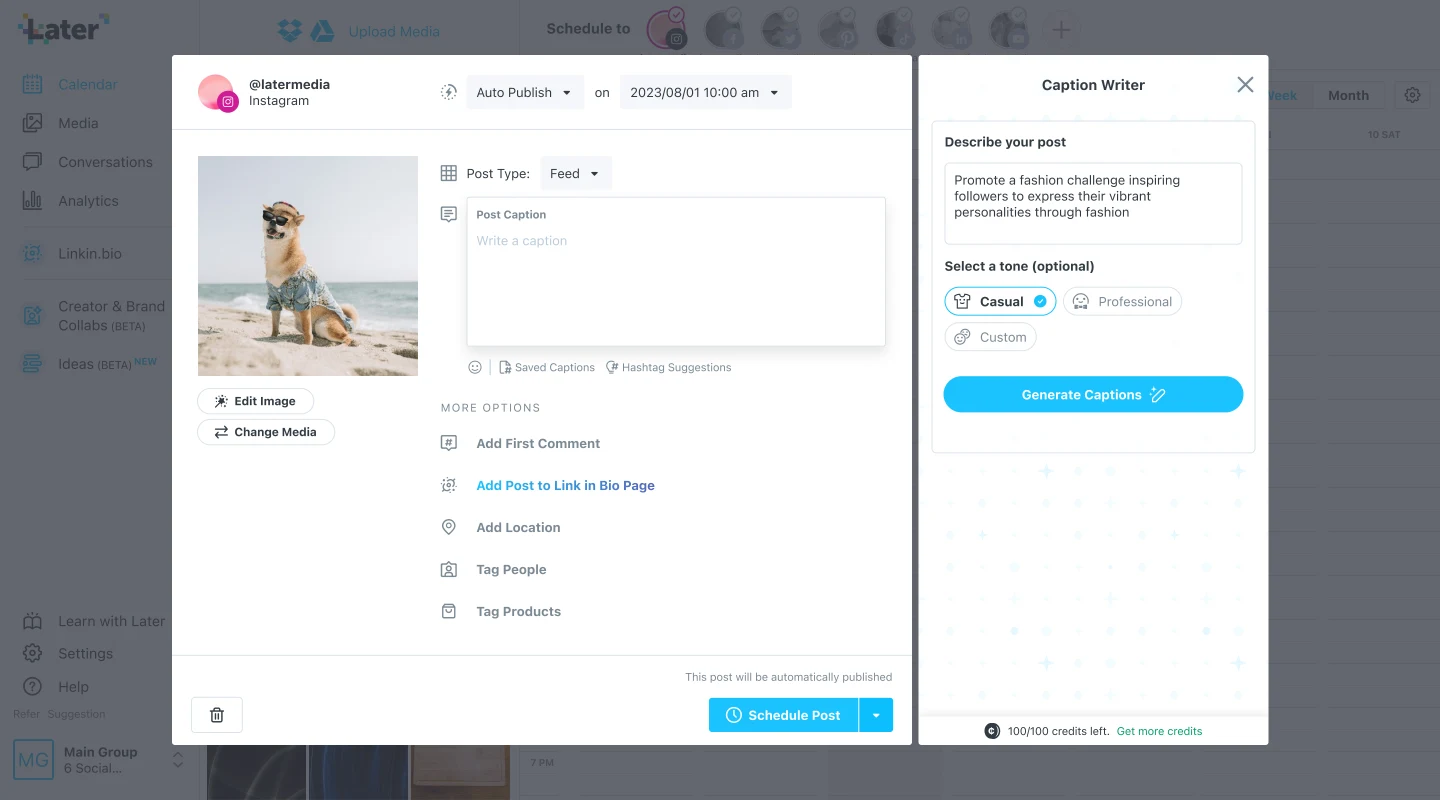Close the Caption Writer panel
The width and height of the screenshot is (1440, 800).
[x=1245, y=85]
